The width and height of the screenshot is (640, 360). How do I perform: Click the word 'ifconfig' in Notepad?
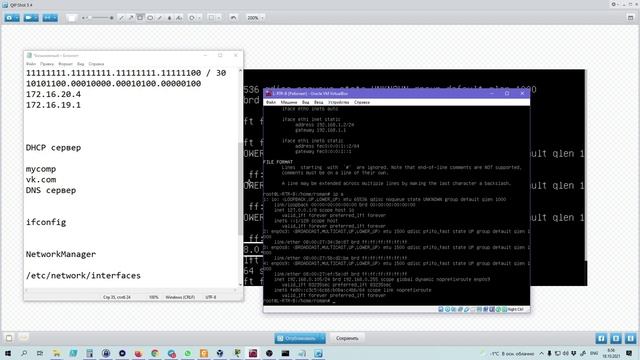(x=46, y=222)
